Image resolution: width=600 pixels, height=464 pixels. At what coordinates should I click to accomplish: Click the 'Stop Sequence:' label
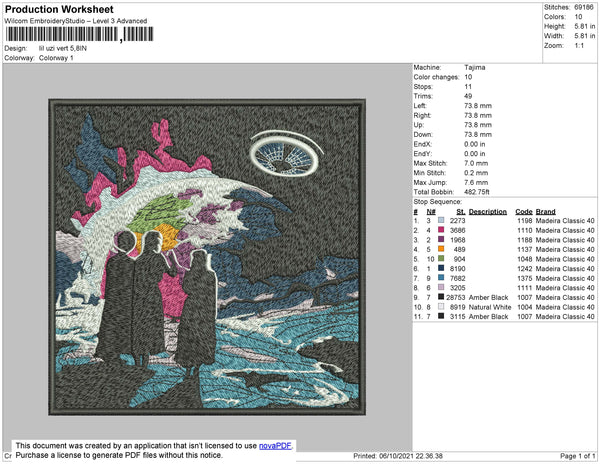click(438, 202)
